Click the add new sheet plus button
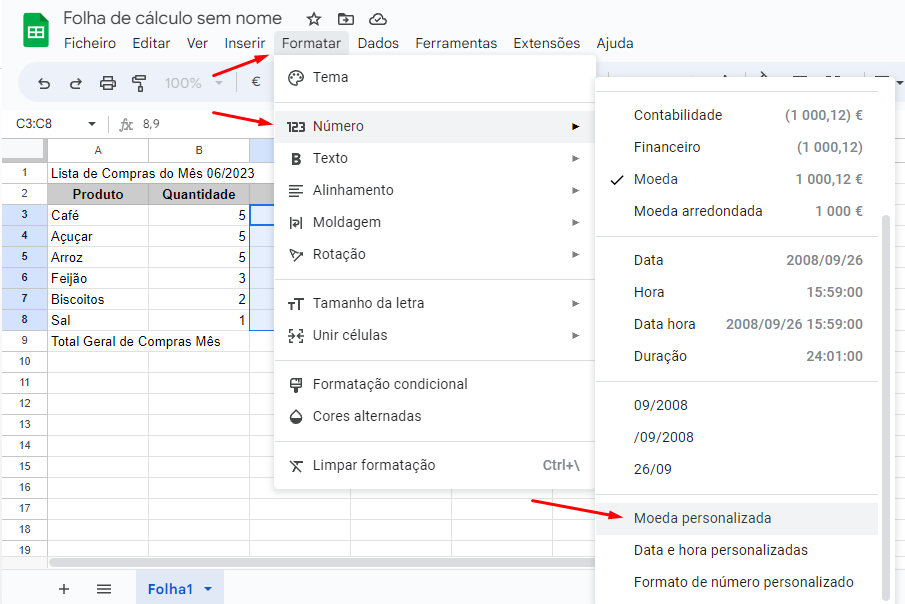This screenshot has height=604, width=905. pos(64,589)
